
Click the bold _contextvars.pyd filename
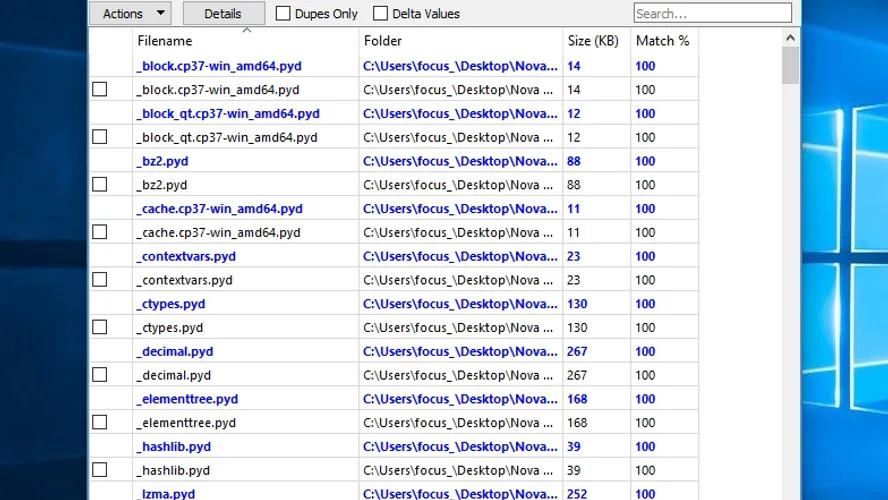point(186,257)
